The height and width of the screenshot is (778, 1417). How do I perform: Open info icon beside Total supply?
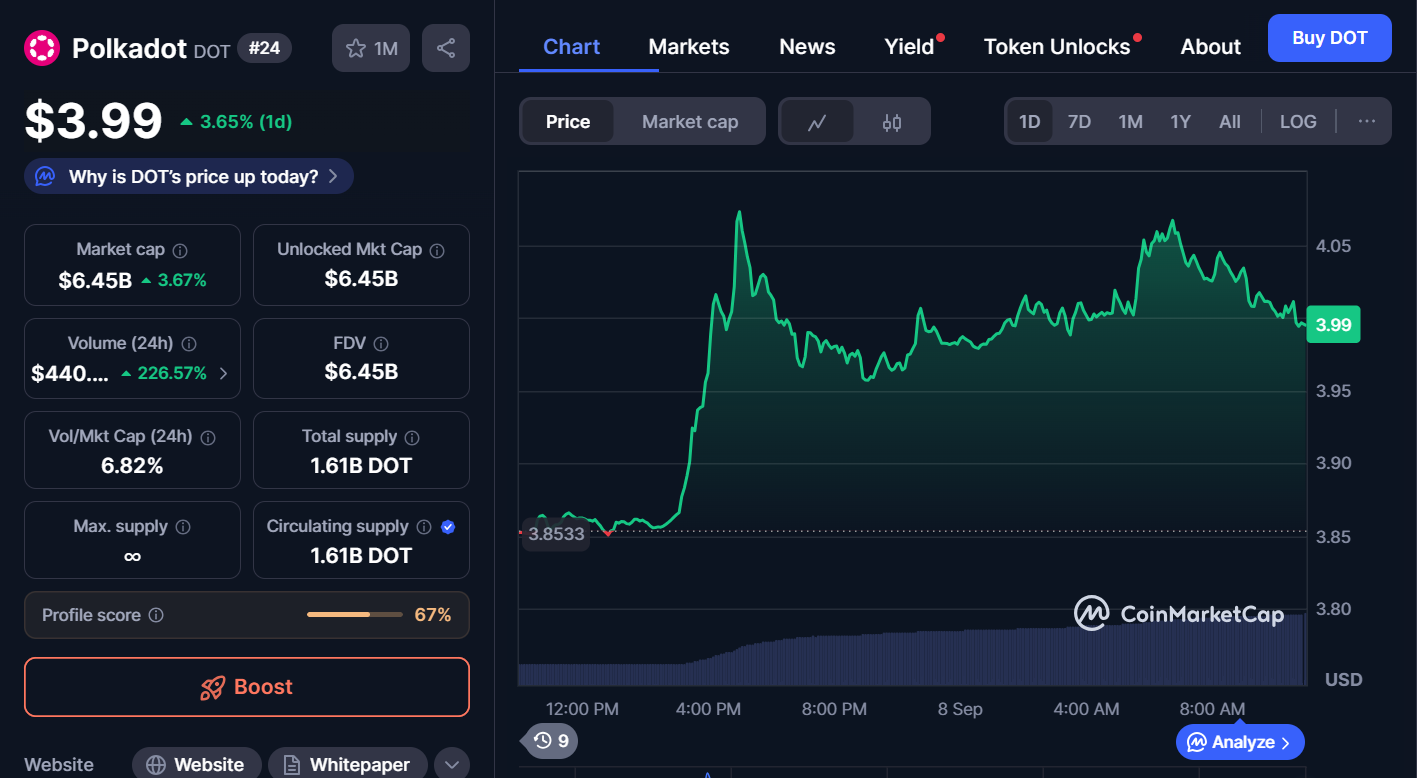pyautogui.click(x=412, y=438)
